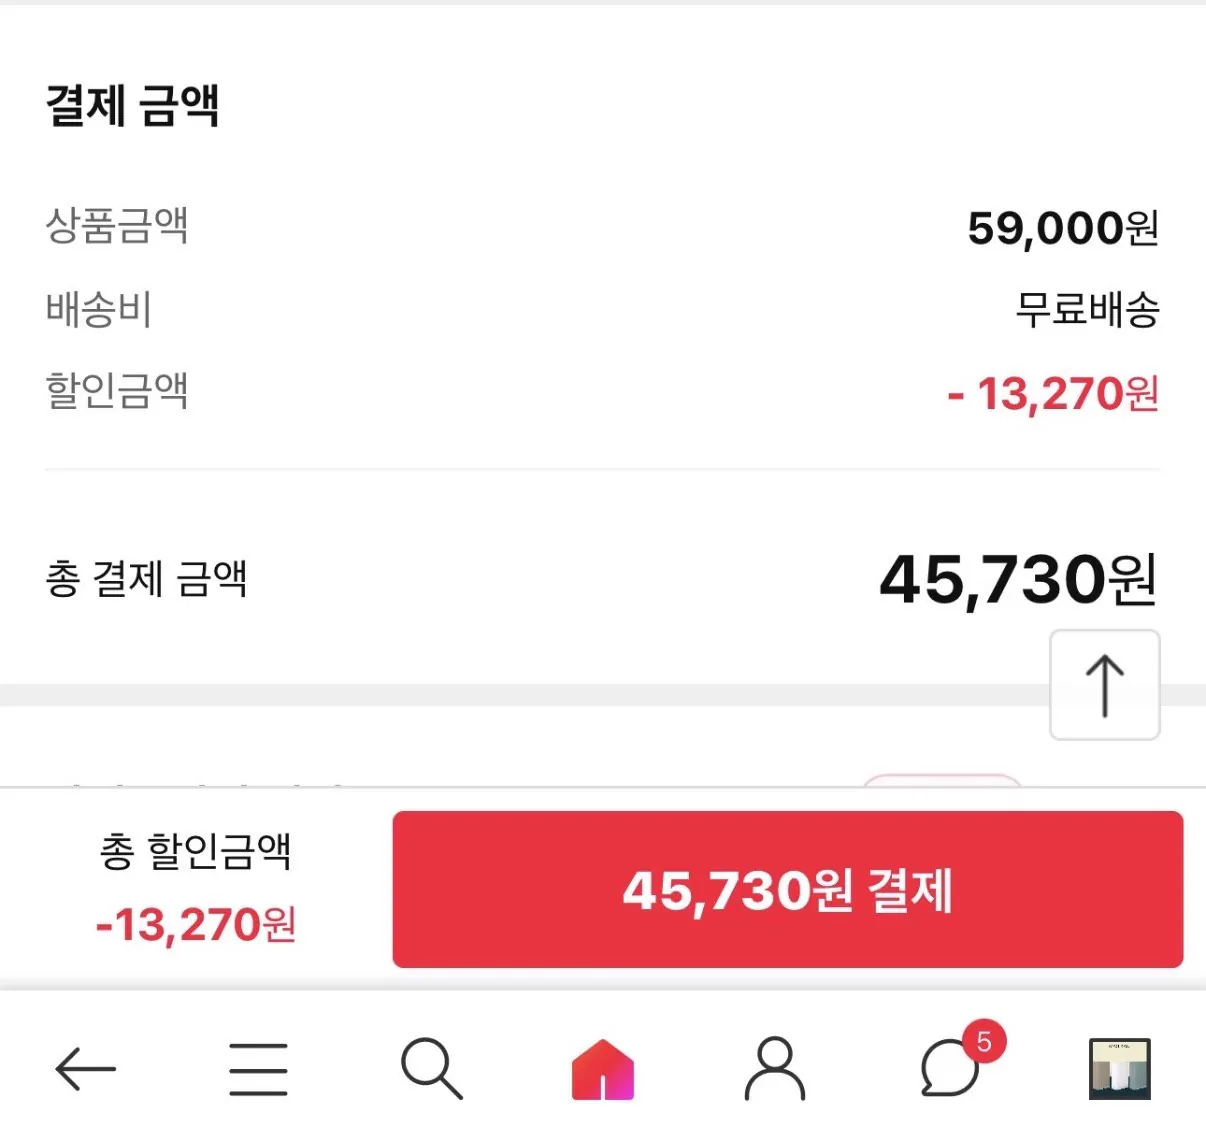
Task: Select the 무료배송 free shipping text
Action: (1088, 310)
